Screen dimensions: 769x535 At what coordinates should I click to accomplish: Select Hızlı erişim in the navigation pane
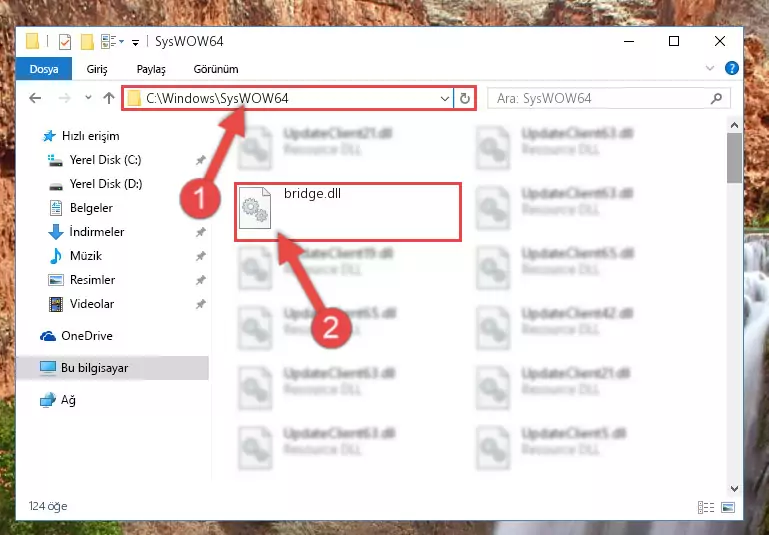90,136
